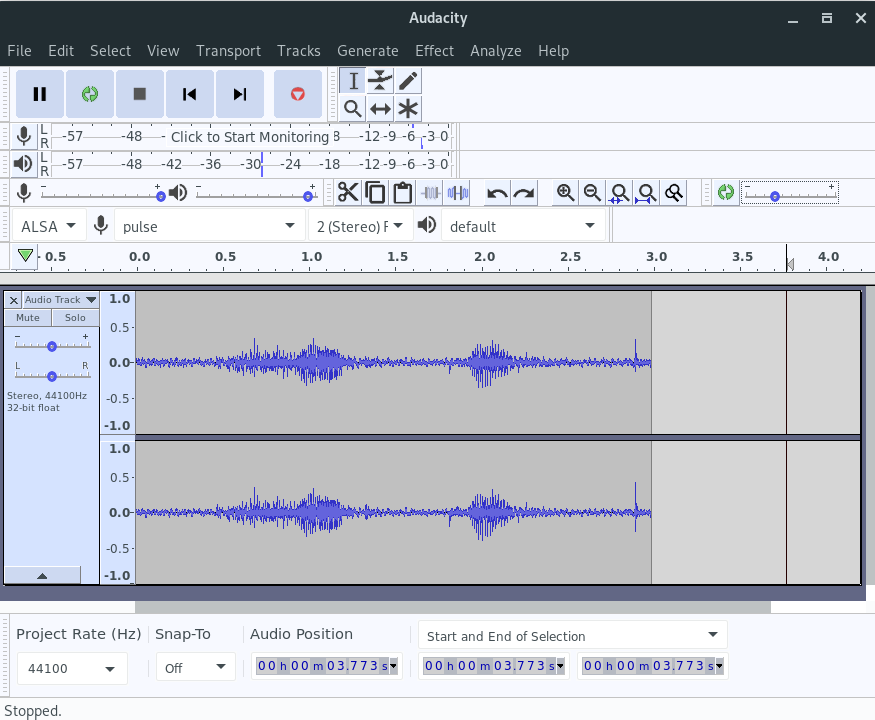Open the Audio Position format arrow
The height and width of the screenshot is (720, 875).
pos(394,666)
